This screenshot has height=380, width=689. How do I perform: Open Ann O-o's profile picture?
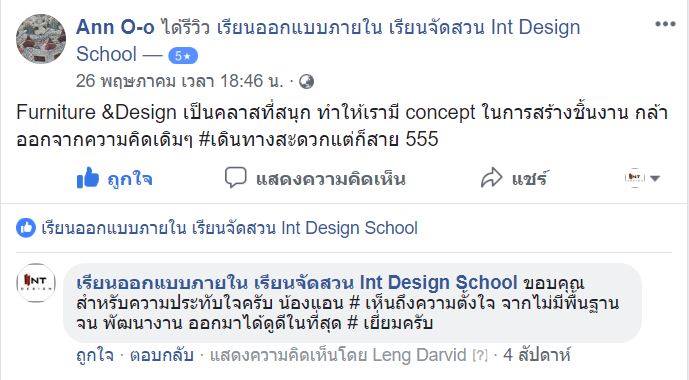click(41, 39)
